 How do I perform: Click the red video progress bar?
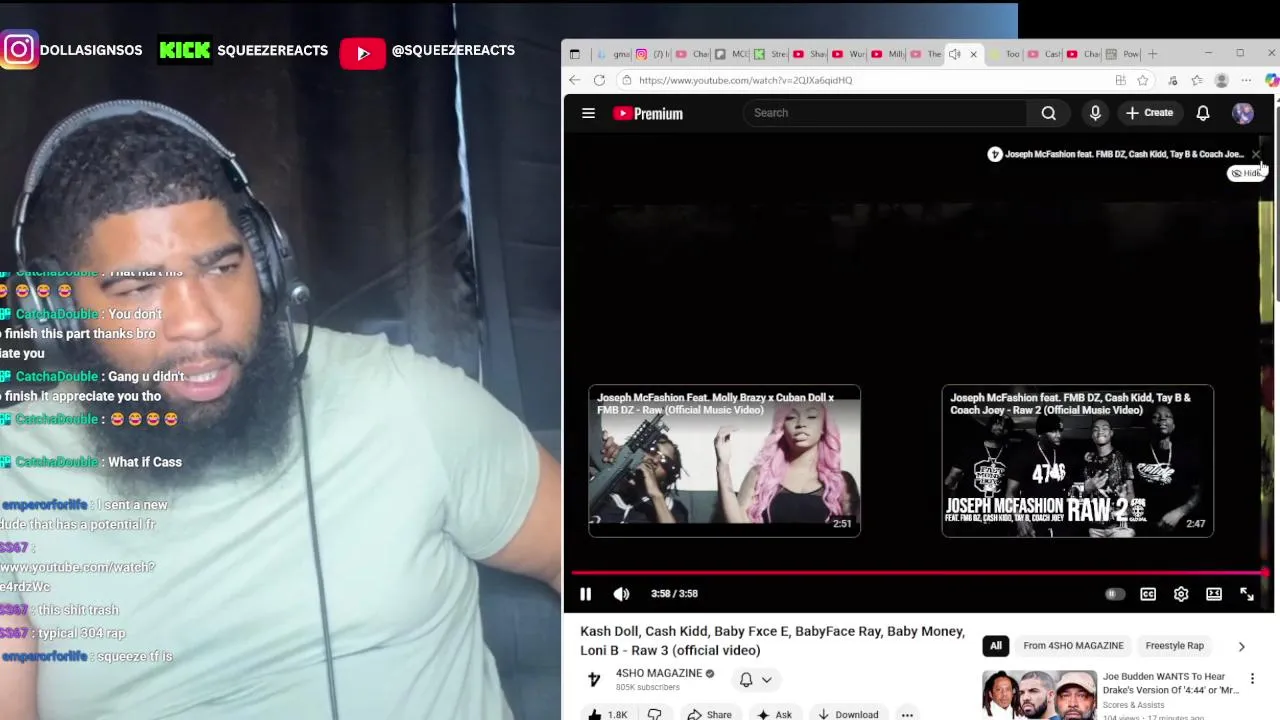919,573
